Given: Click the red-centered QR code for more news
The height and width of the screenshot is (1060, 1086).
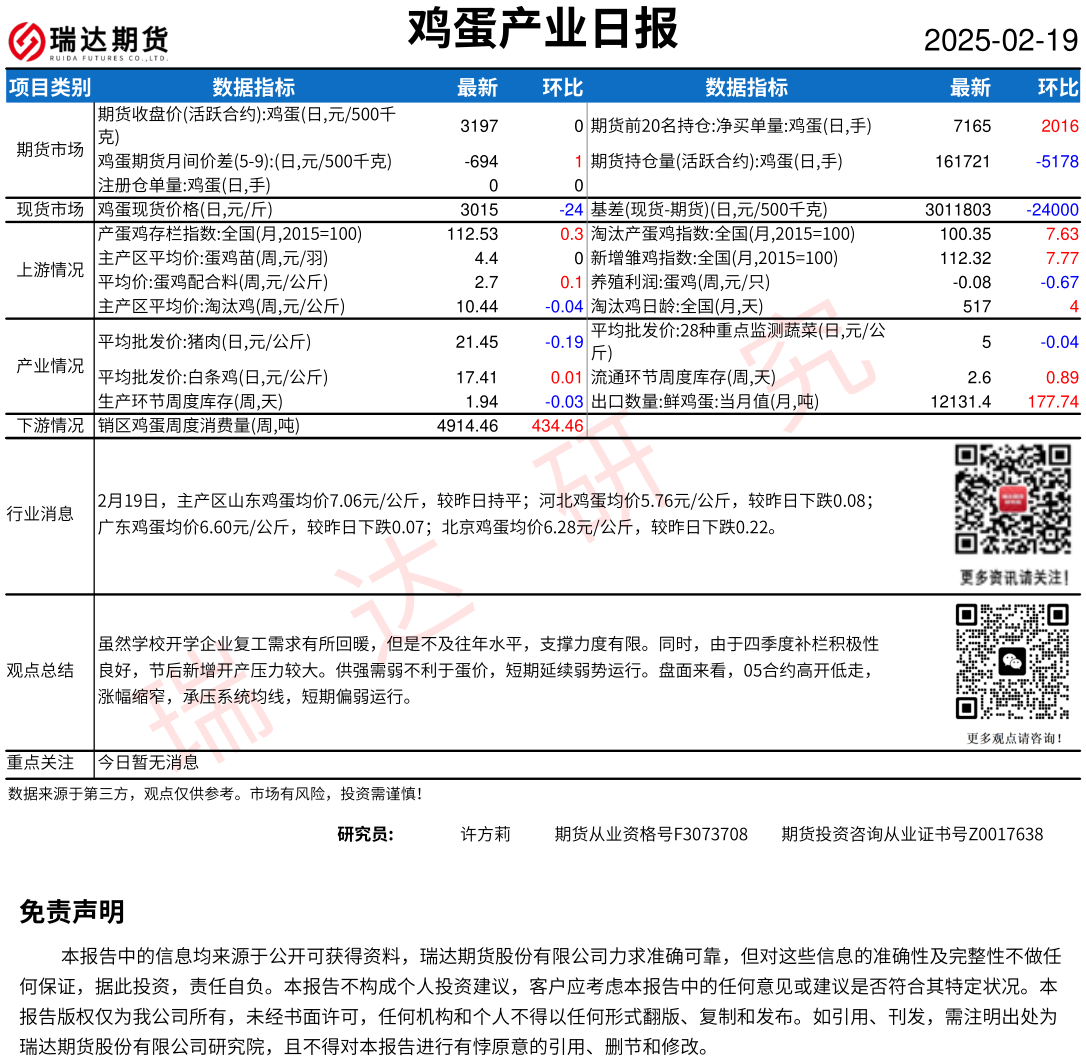Looking at the screenshot, I should [x=1014, y=500].
